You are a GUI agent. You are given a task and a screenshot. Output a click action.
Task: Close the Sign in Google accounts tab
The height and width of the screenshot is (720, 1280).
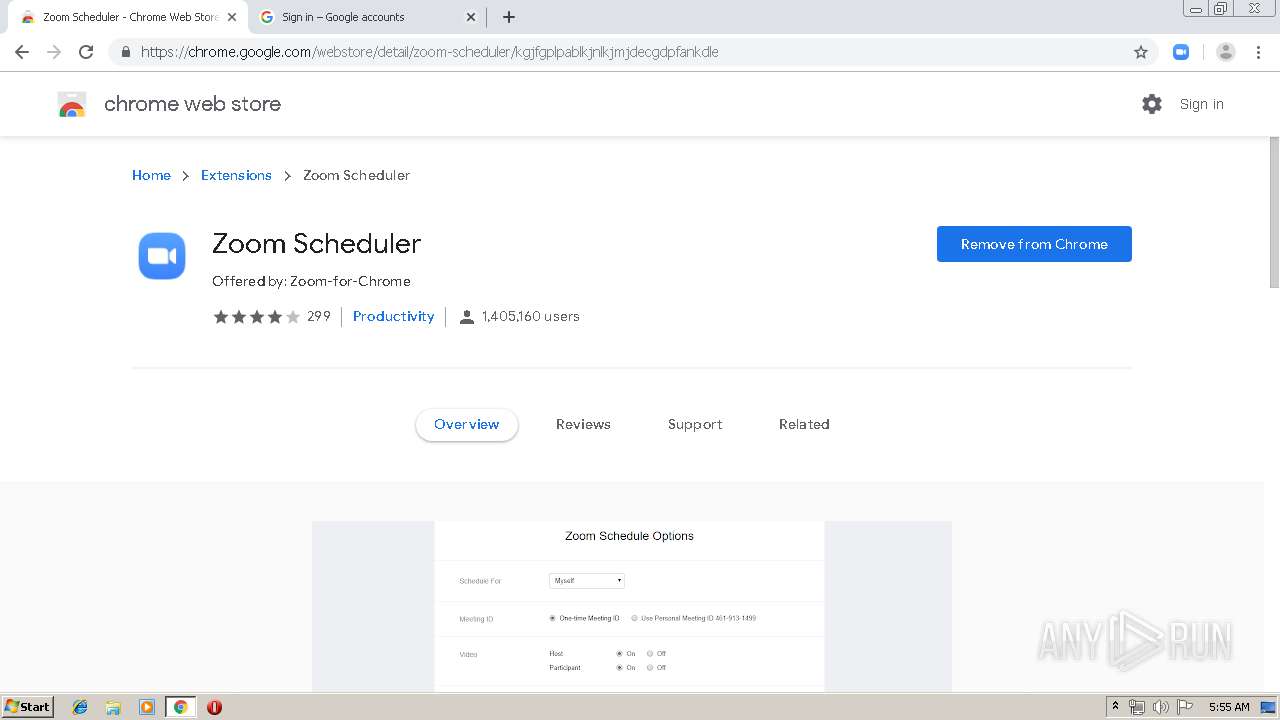pyautogui.click(x=471, y=17)
